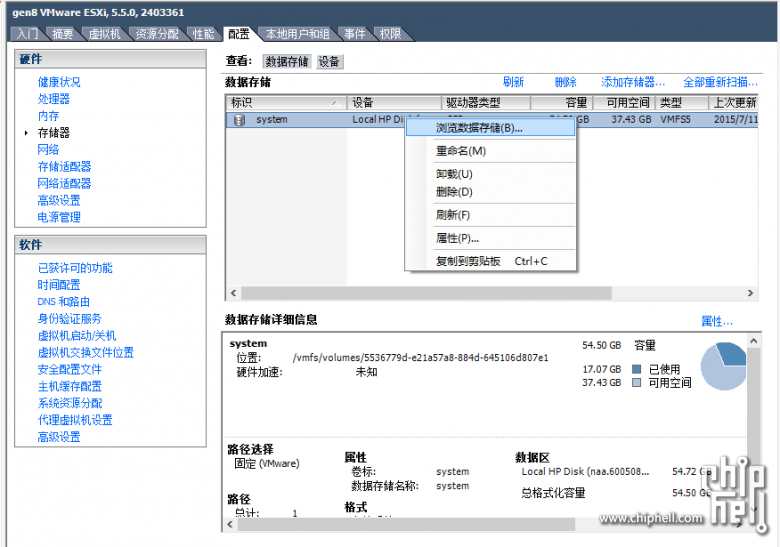Sort by 标识 column header
Viewport: 780px width, 547px height.
(x=284, y=103)
